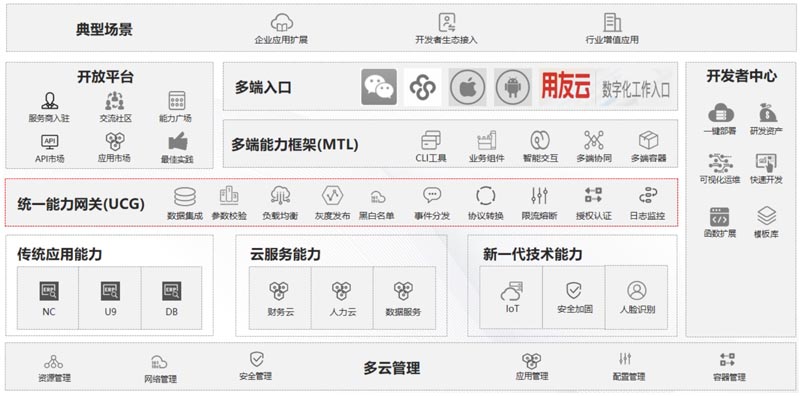The width and height of the screenshot is (800, 396).
Task: Select the 多端容器 box icon
Action: (x=648, y=140)
